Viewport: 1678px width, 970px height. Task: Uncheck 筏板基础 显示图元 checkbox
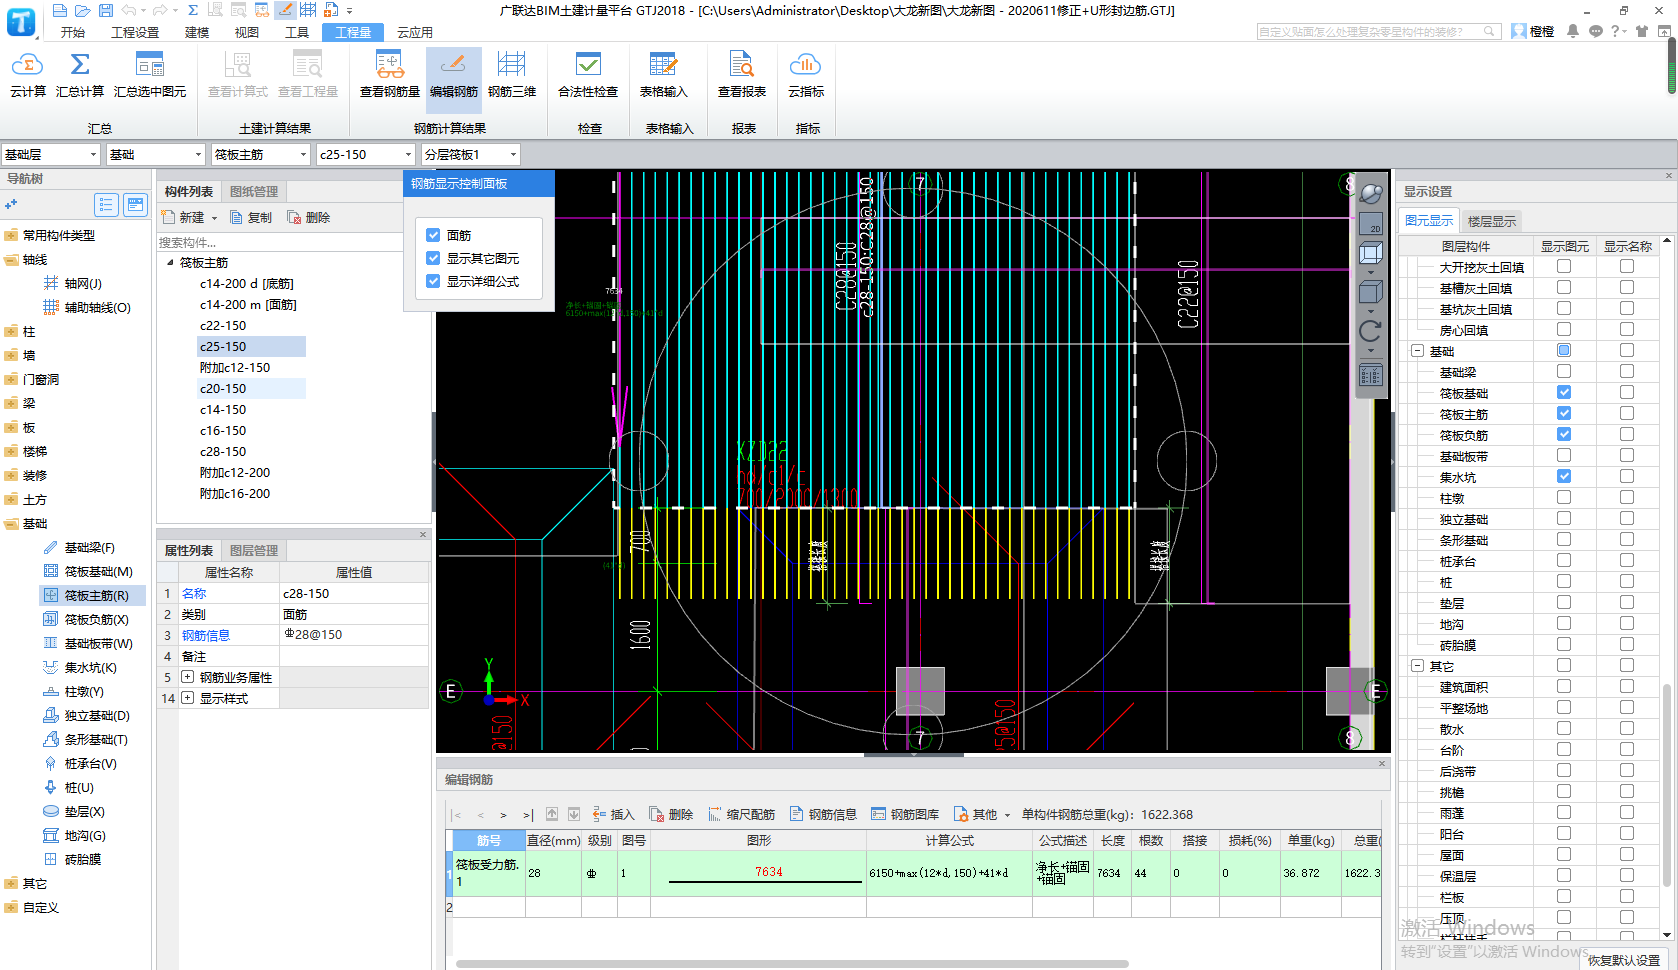(x=1564, y=392)
